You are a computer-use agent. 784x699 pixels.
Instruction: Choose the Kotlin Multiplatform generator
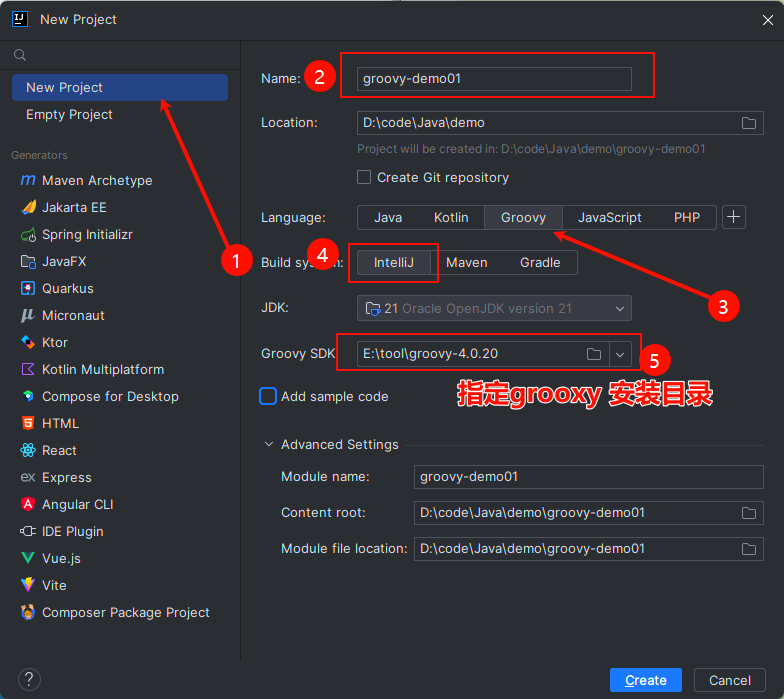120,369
